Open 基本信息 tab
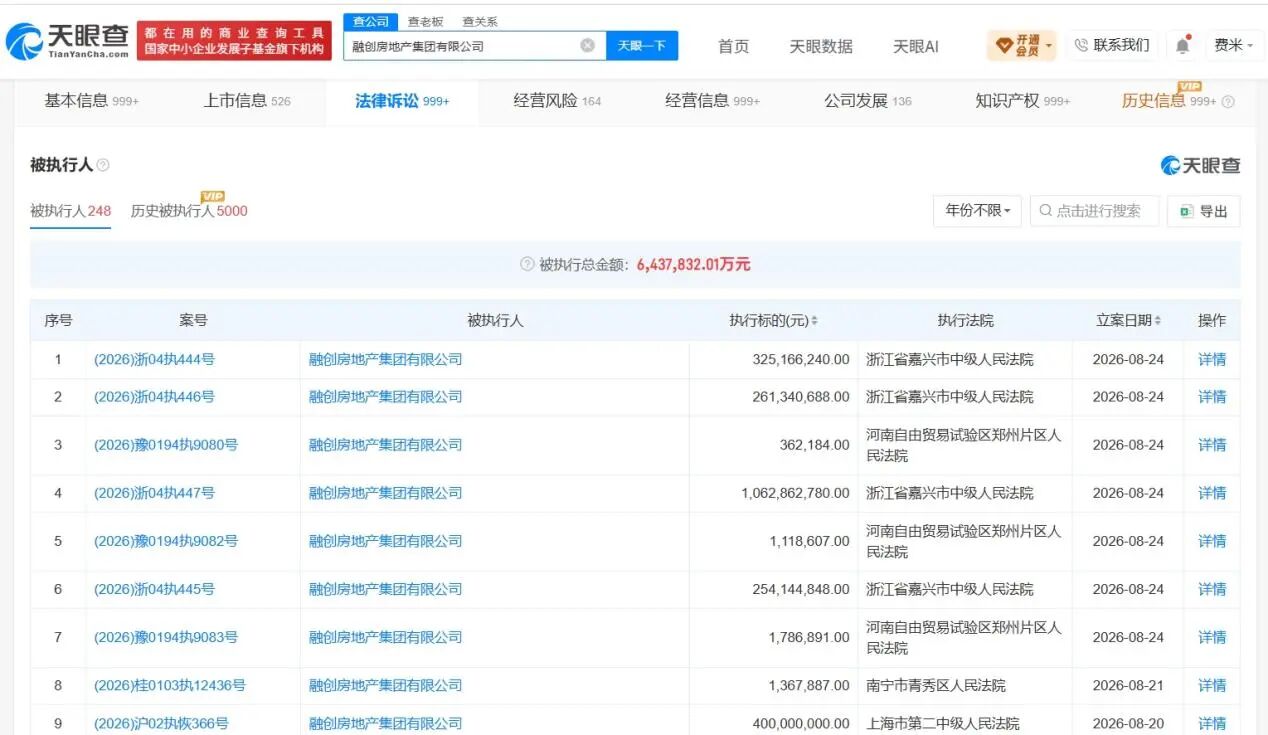The image size is (1268, 735). tap(92, 101)
